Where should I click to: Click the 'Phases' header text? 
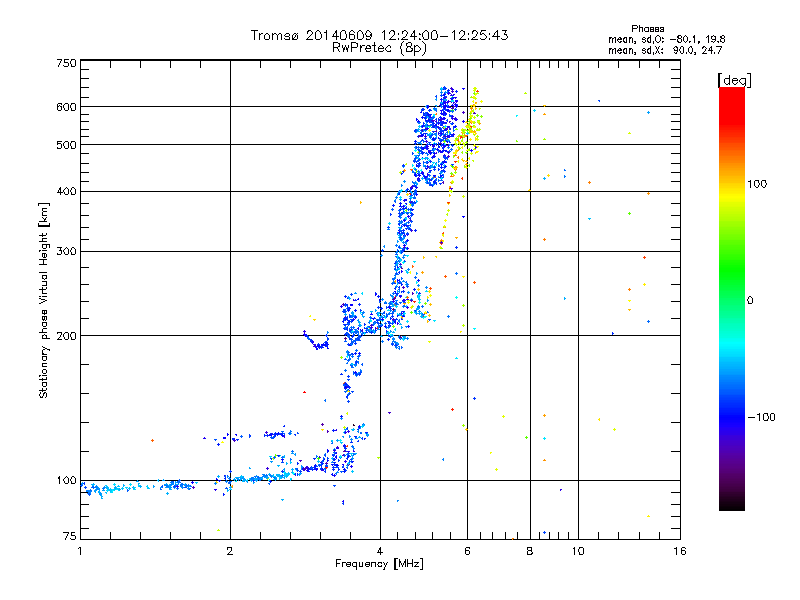(x=647, y=29)
